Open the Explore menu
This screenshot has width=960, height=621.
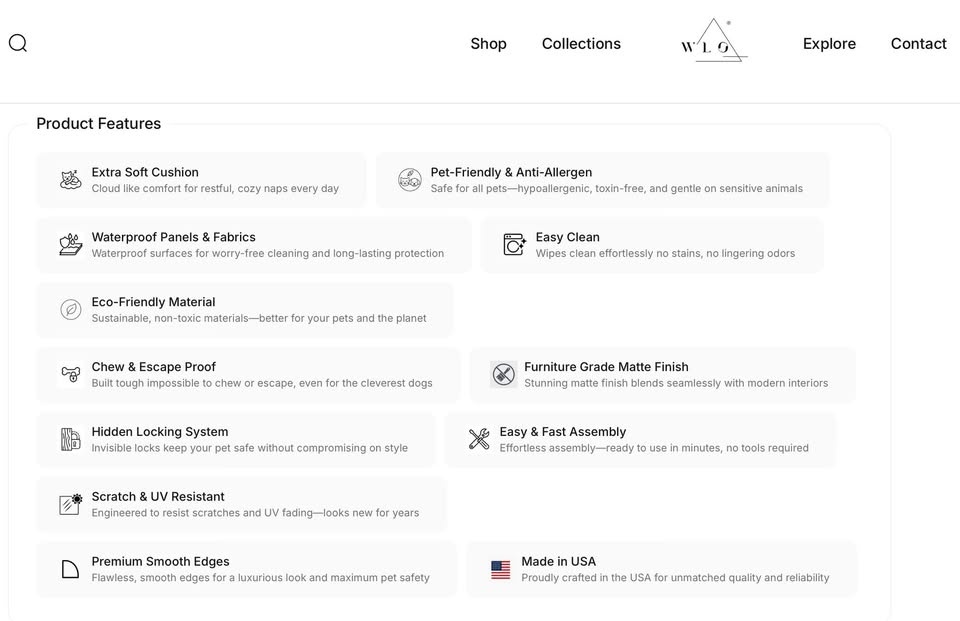click(x=829, y=44)
